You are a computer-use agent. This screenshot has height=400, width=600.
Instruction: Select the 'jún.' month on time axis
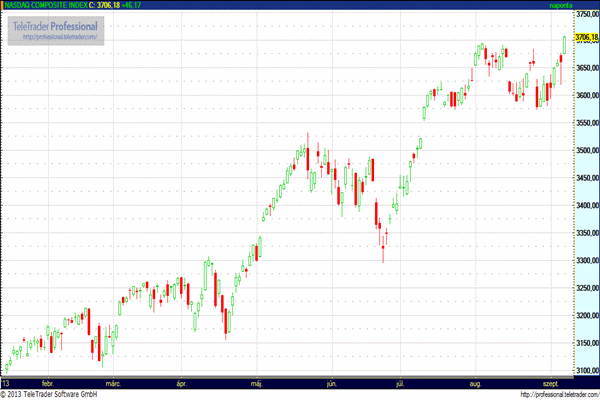pyautogui.click(x=331, y=382)
